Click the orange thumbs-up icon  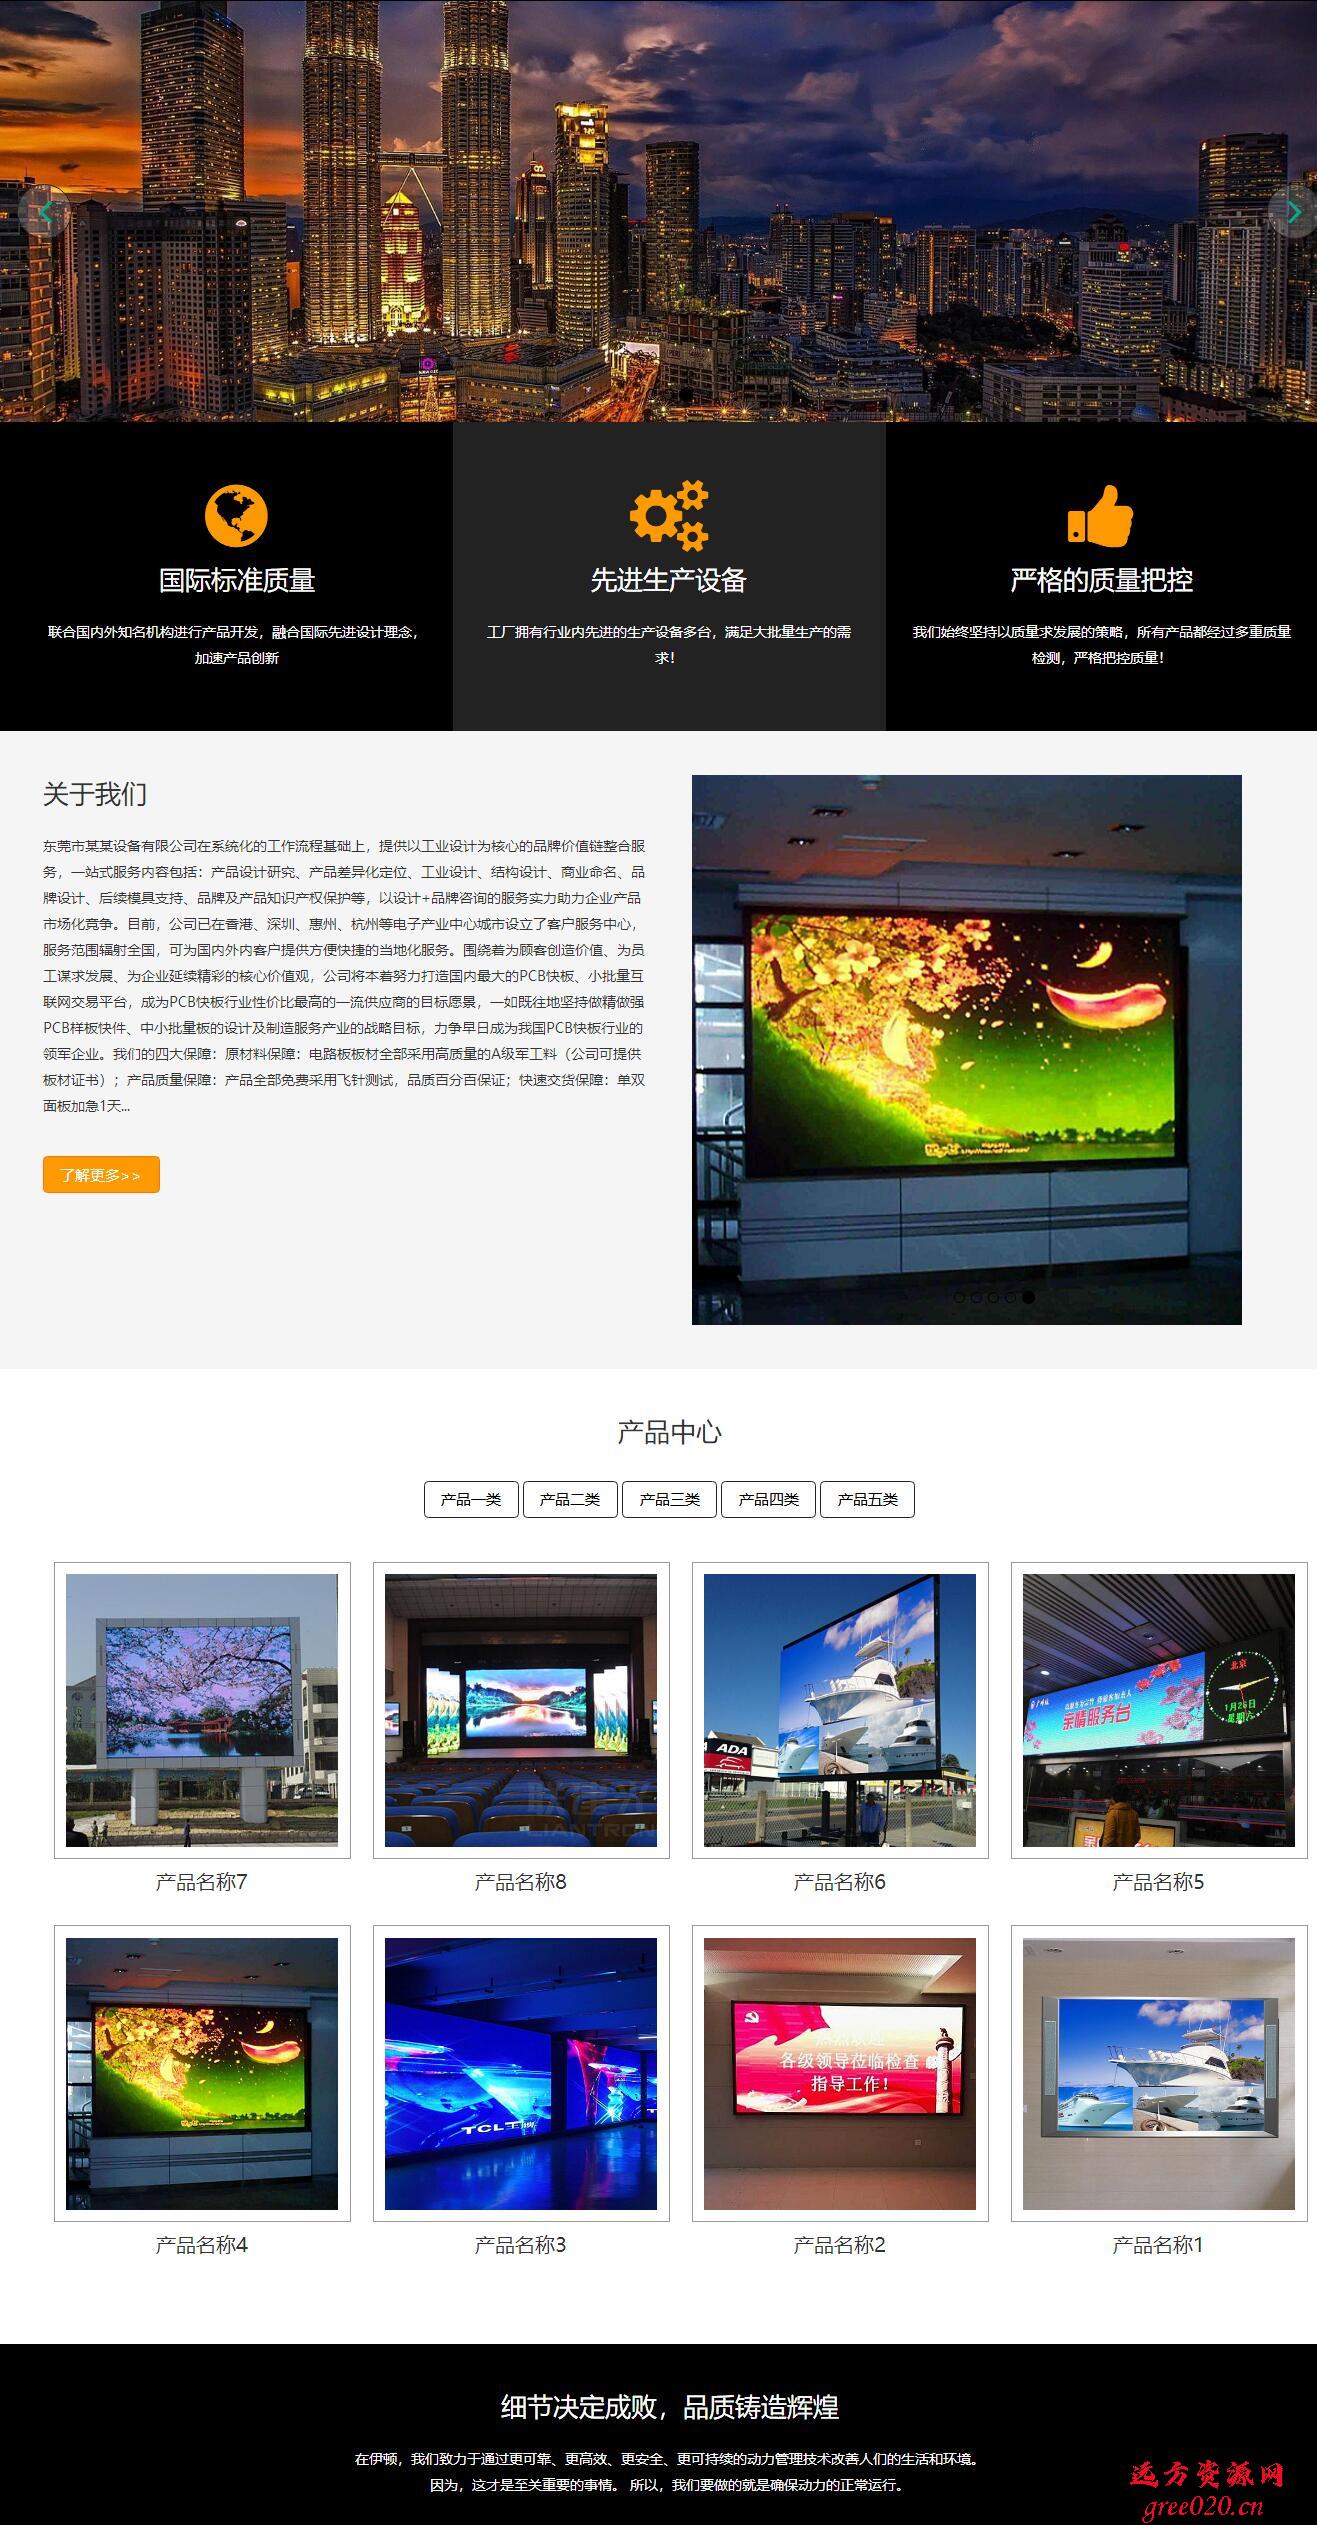1100,516
